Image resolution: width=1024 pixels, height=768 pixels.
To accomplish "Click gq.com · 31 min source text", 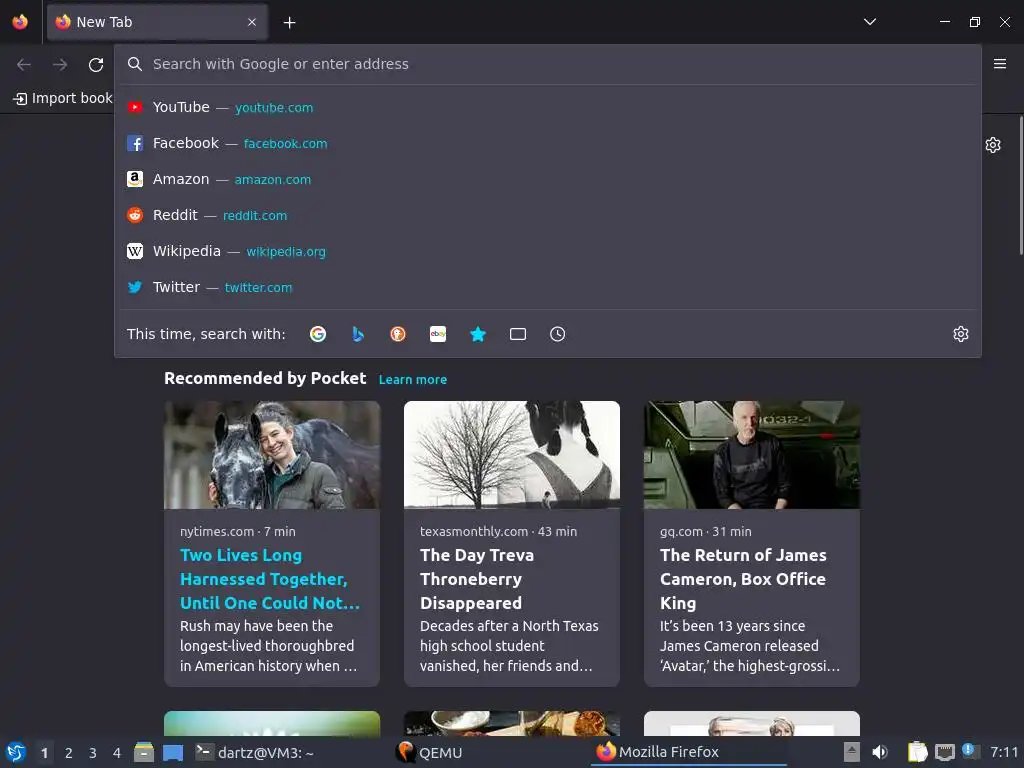I will click(705, 532).
